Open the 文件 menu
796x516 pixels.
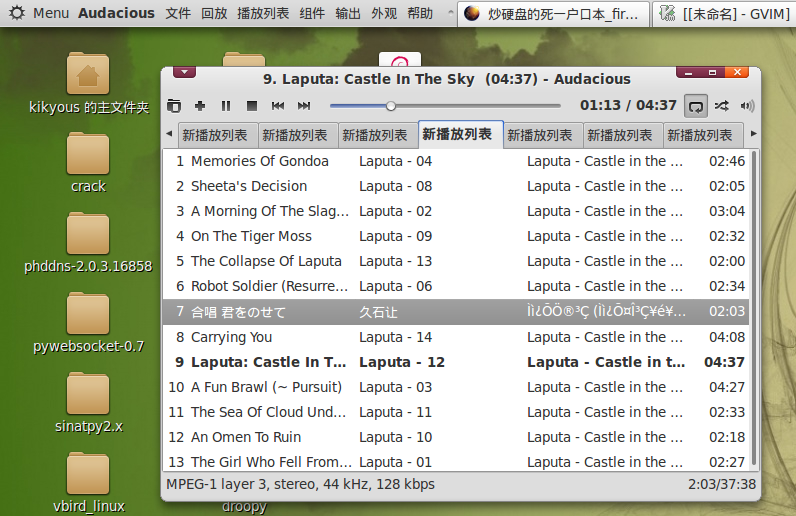pos(178,13)
